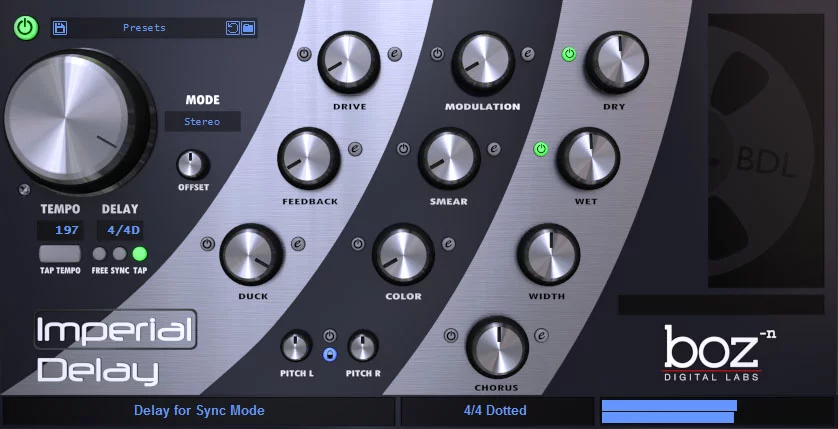Click the Boz Digital Labs logo
This screenshot has width=838, height=429.
[717, 354]
